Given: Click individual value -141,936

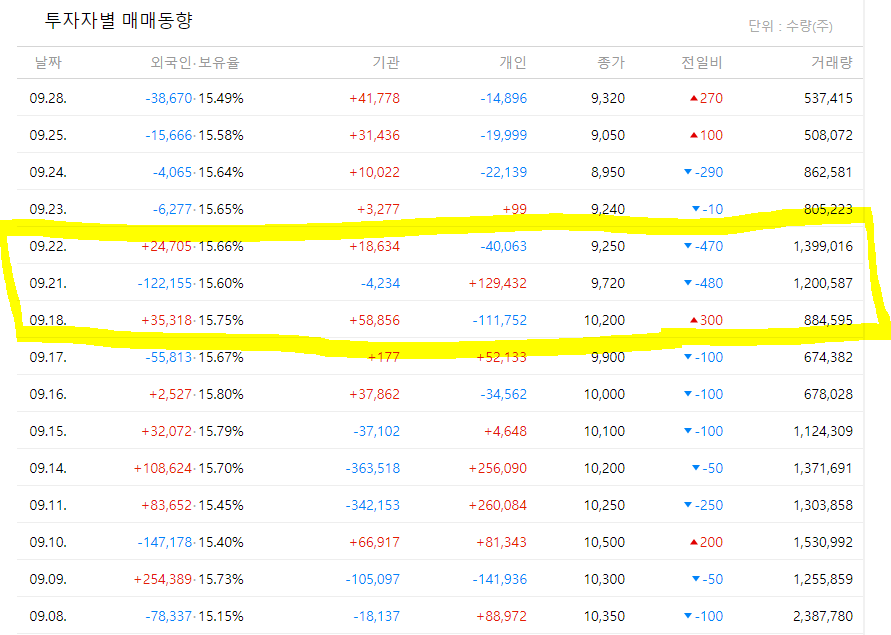Looking at the screenshot, I should [499, 579].
